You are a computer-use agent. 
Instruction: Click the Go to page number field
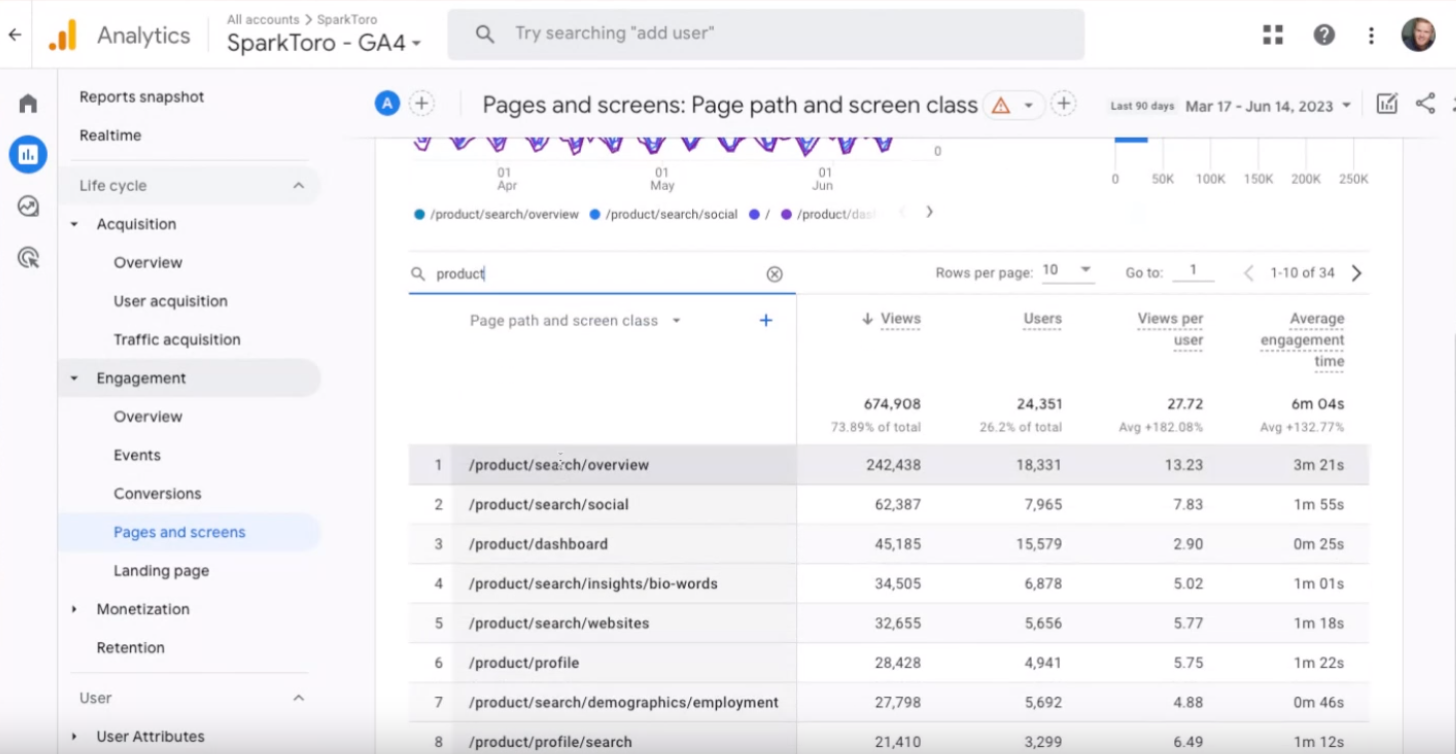(x=1192, y=271)
